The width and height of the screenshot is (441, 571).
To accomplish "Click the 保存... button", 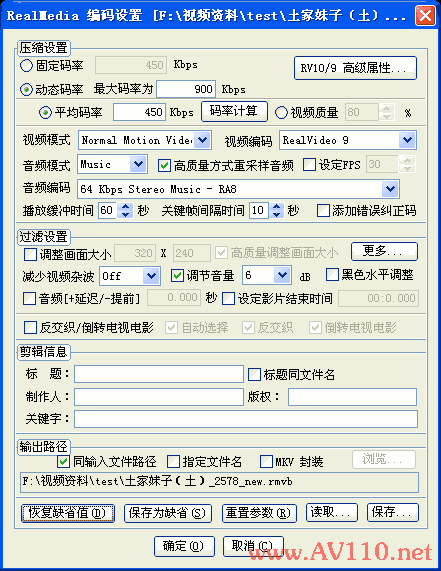I will [x=393, y=512].
